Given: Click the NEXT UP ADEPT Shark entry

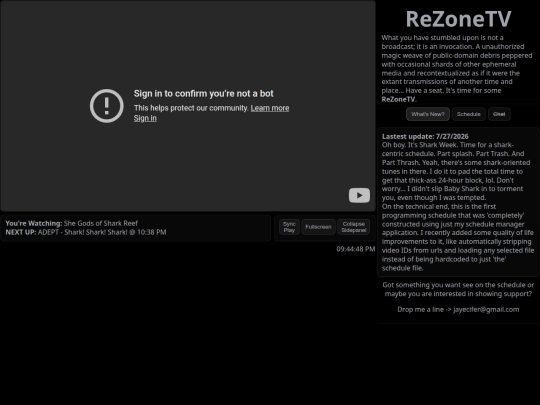Looking at the screenshot, I should click(x=86, y=232).
